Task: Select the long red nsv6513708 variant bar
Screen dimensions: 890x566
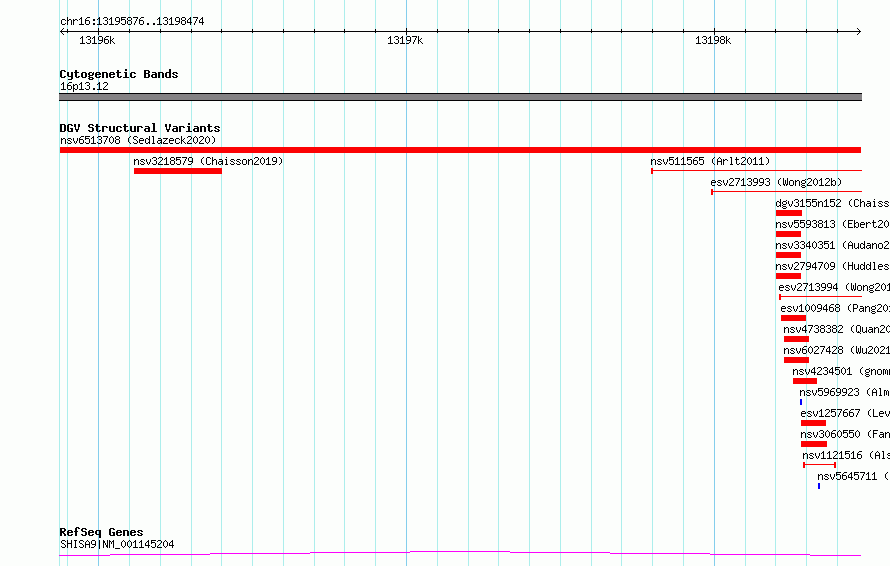Action: click(460, 150)
